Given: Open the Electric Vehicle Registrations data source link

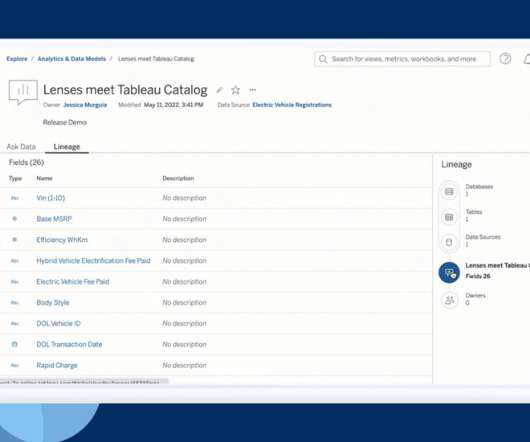Looking at the screenshot, I should pyautogui.click(x=292, y=105).
